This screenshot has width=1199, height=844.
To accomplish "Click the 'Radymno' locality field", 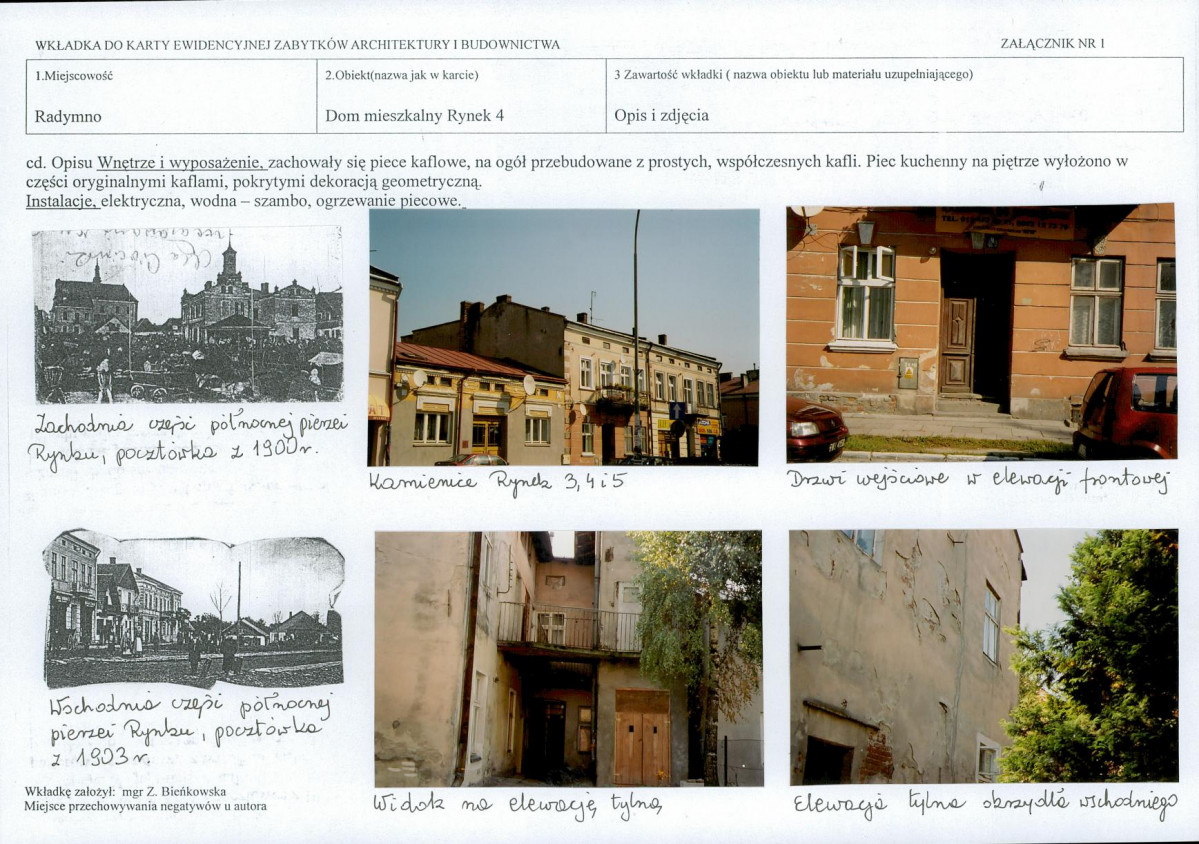I will pos(171,96).
